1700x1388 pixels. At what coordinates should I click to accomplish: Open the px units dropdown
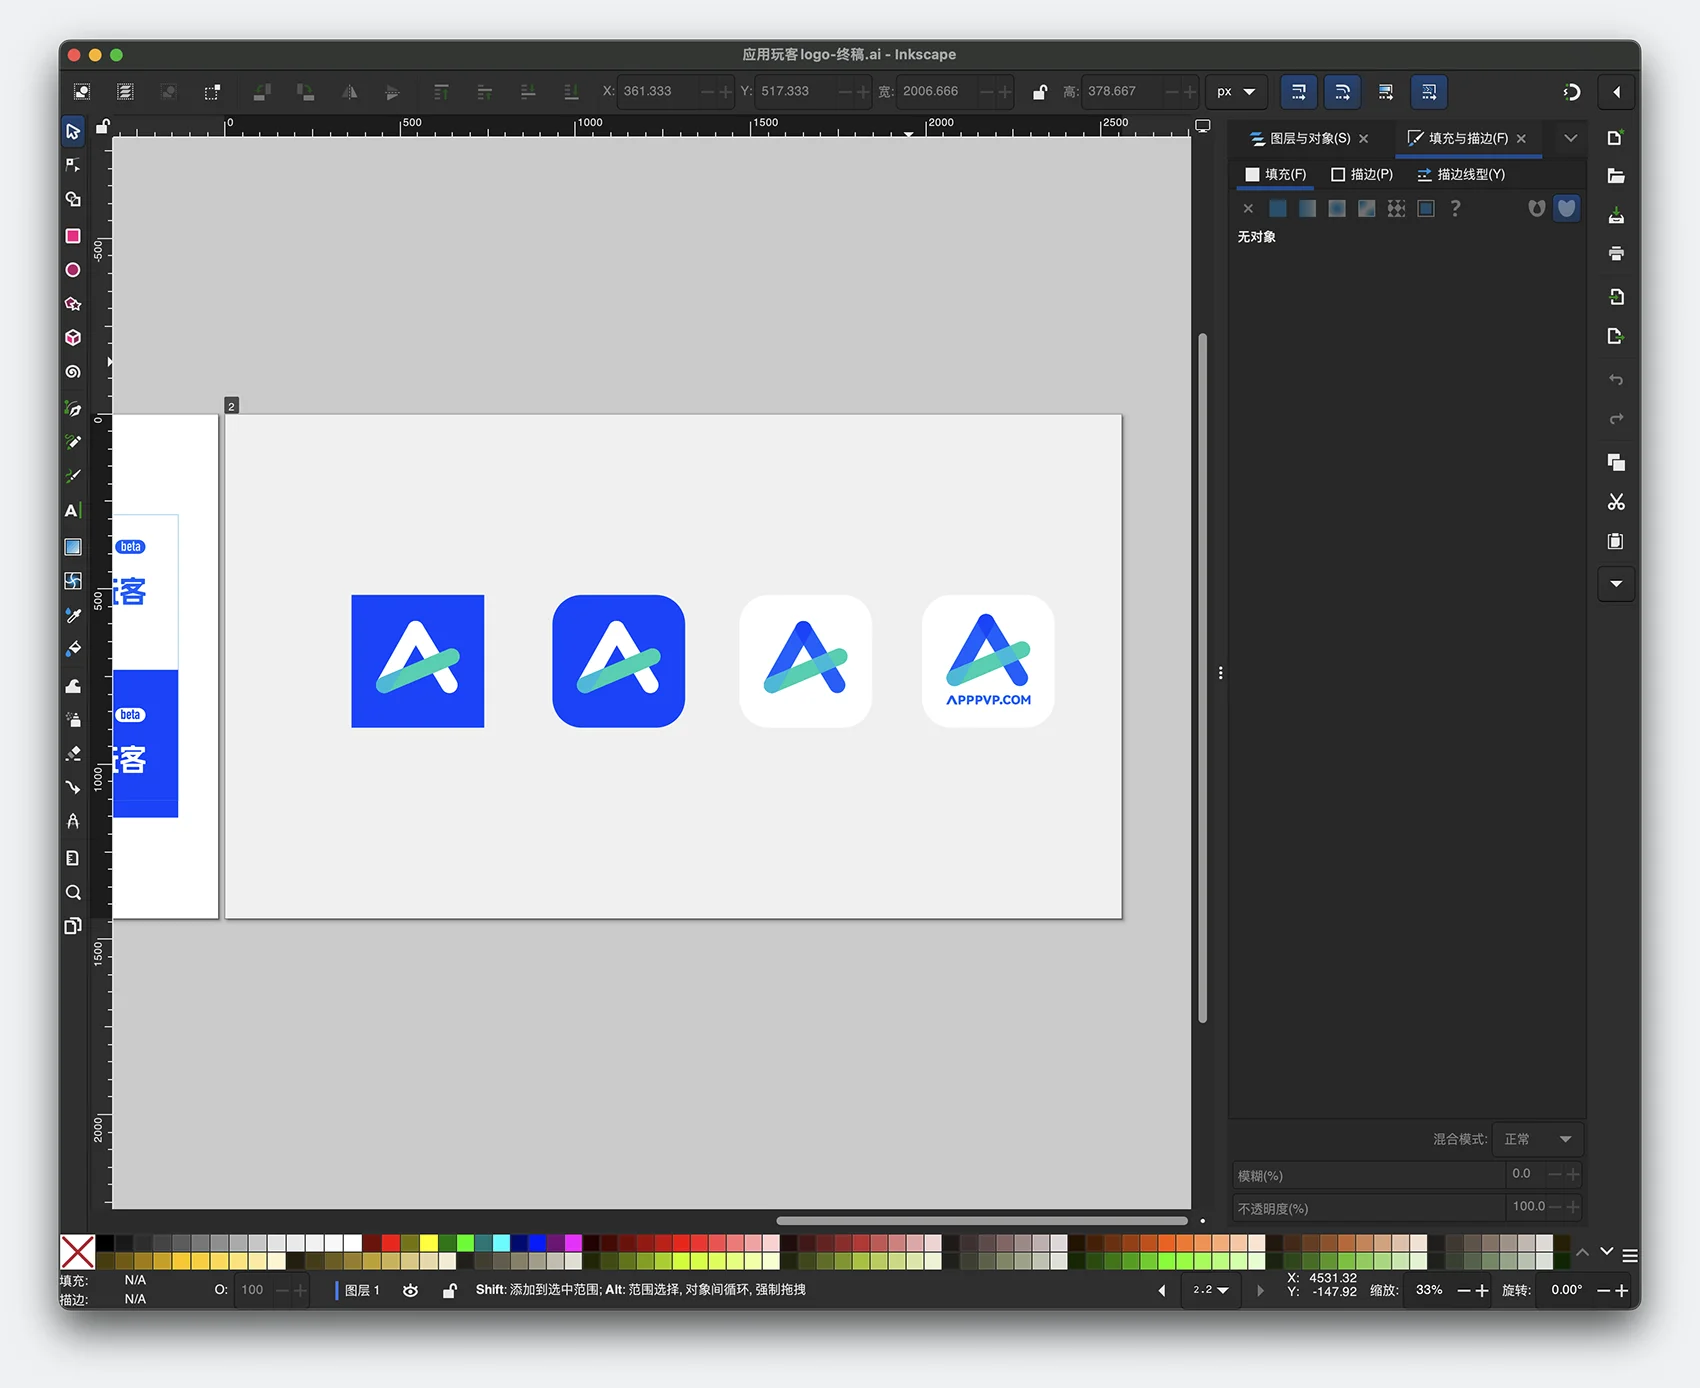1236,92
